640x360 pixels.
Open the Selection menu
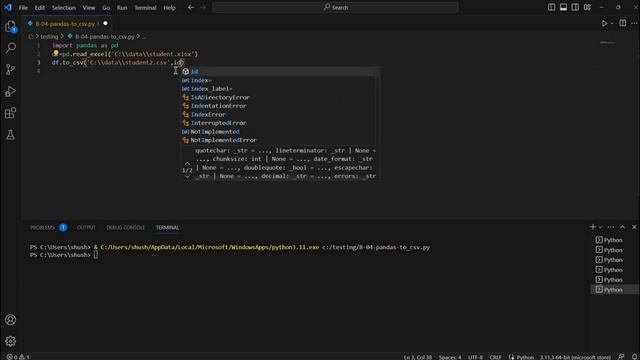(64, 8)
